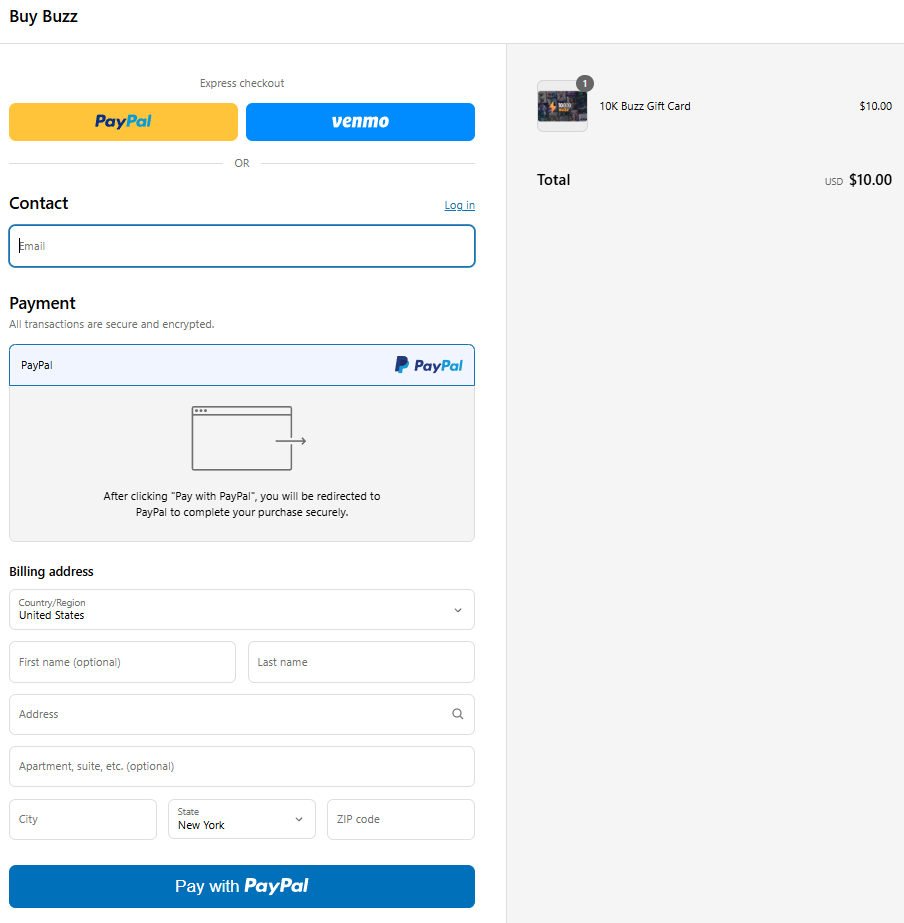Click the 'Express checkout' label
The image size is (904, 923).
pyautogui.click(x=242, y=83)
